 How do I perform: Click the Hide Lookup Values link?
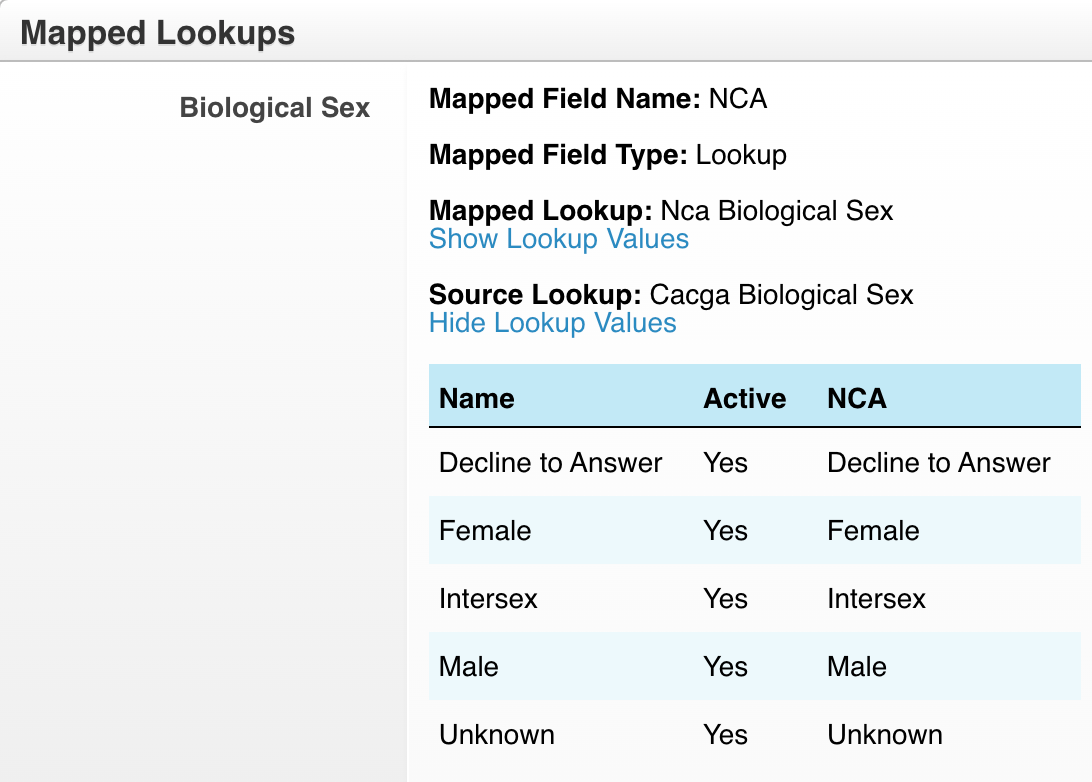coord(552,324)
